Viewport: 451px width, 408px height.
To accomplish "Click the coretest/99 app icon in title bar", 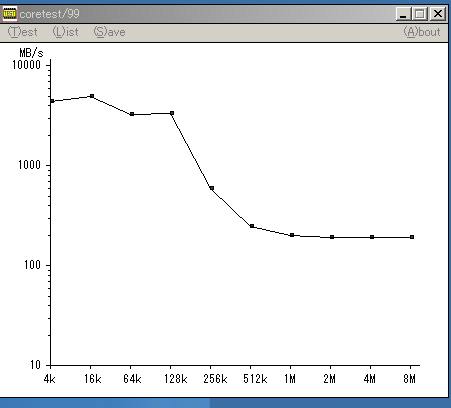I will (x=9, y=14).
